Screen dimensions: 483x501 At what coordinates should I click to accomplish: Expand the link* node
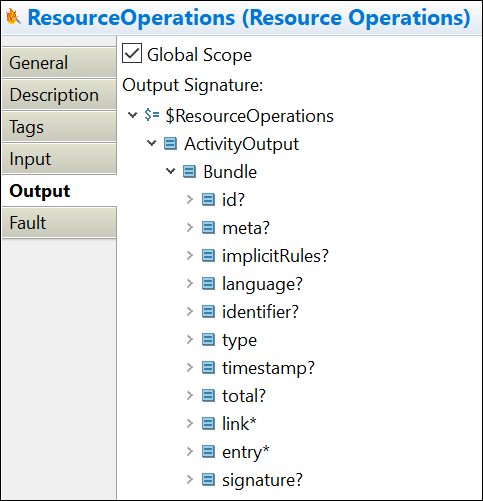pyautogui.click(x=190, y=424)
